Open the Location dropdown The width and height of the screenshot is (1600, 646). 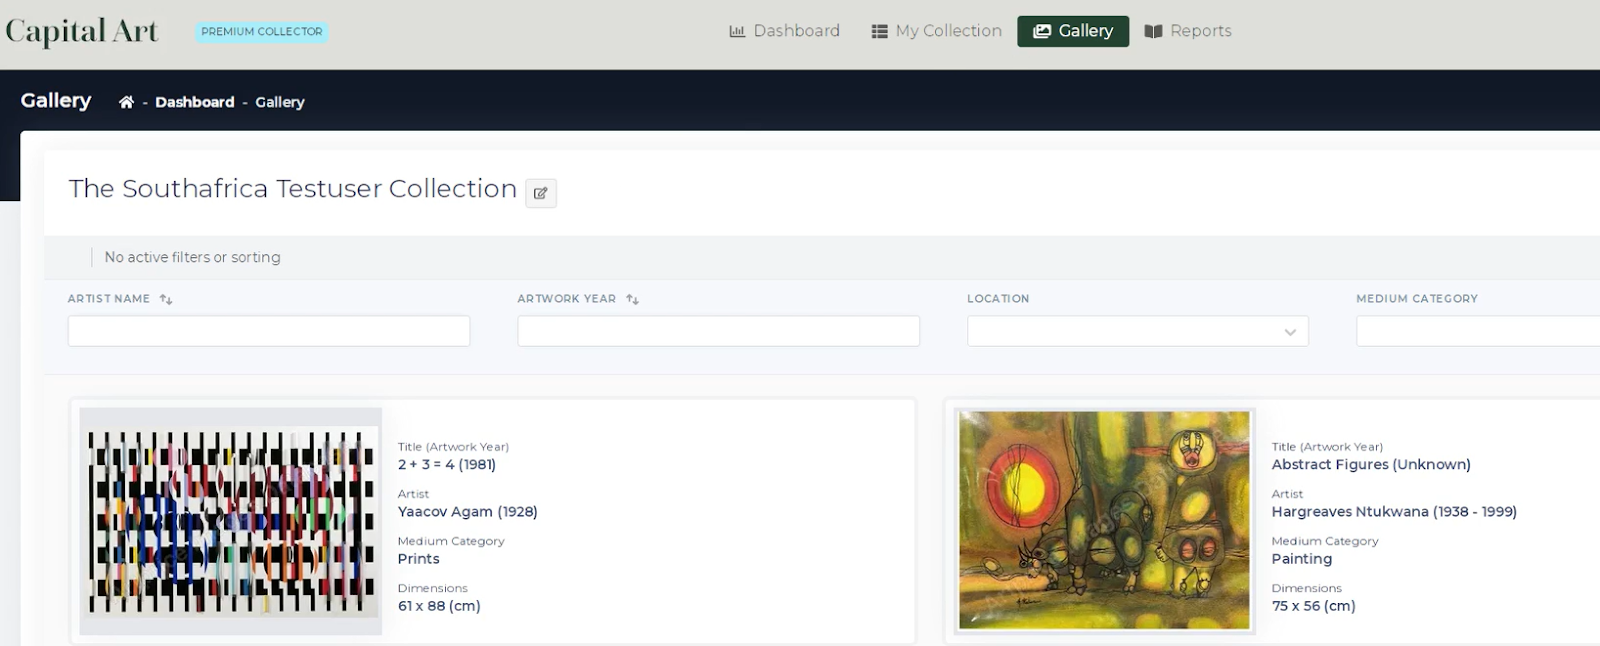(x=1137, y=331)
